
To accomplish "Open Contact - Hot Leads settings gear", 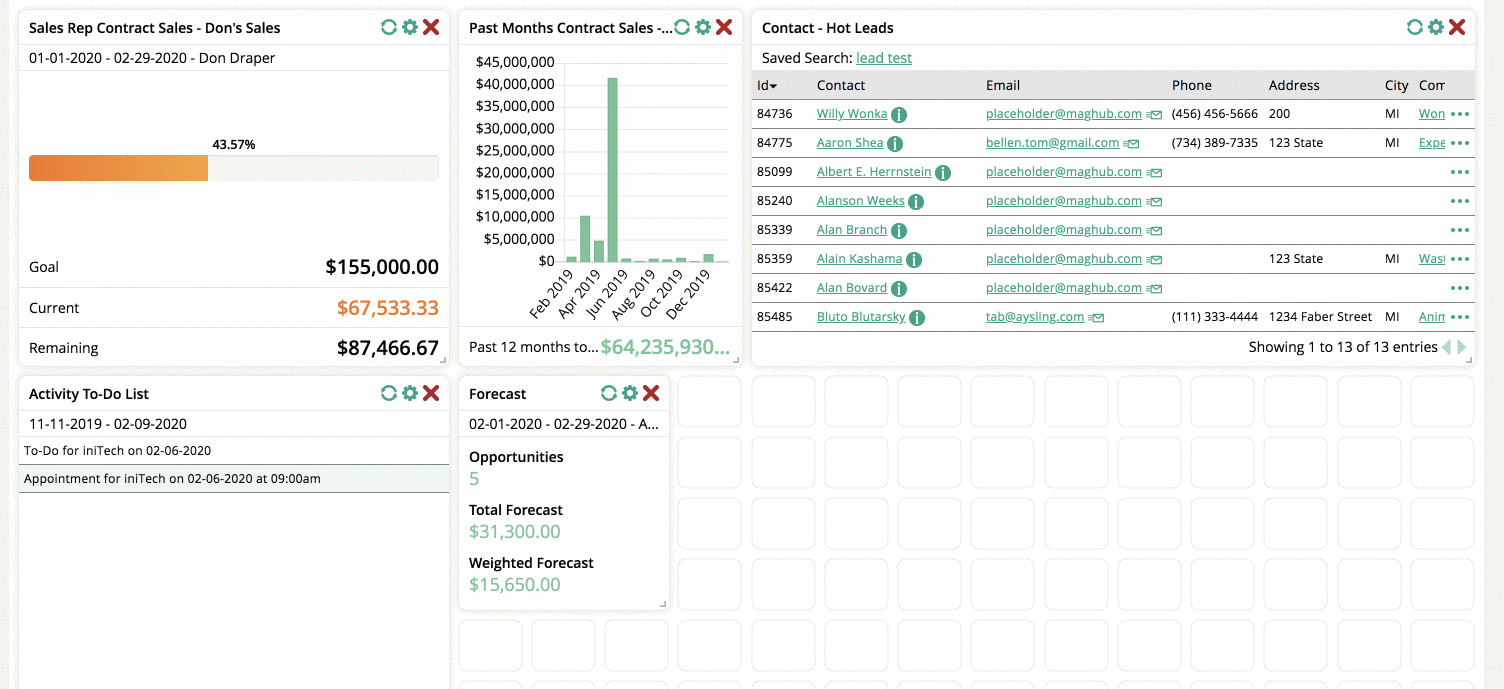I will (x=1436, y=27).
